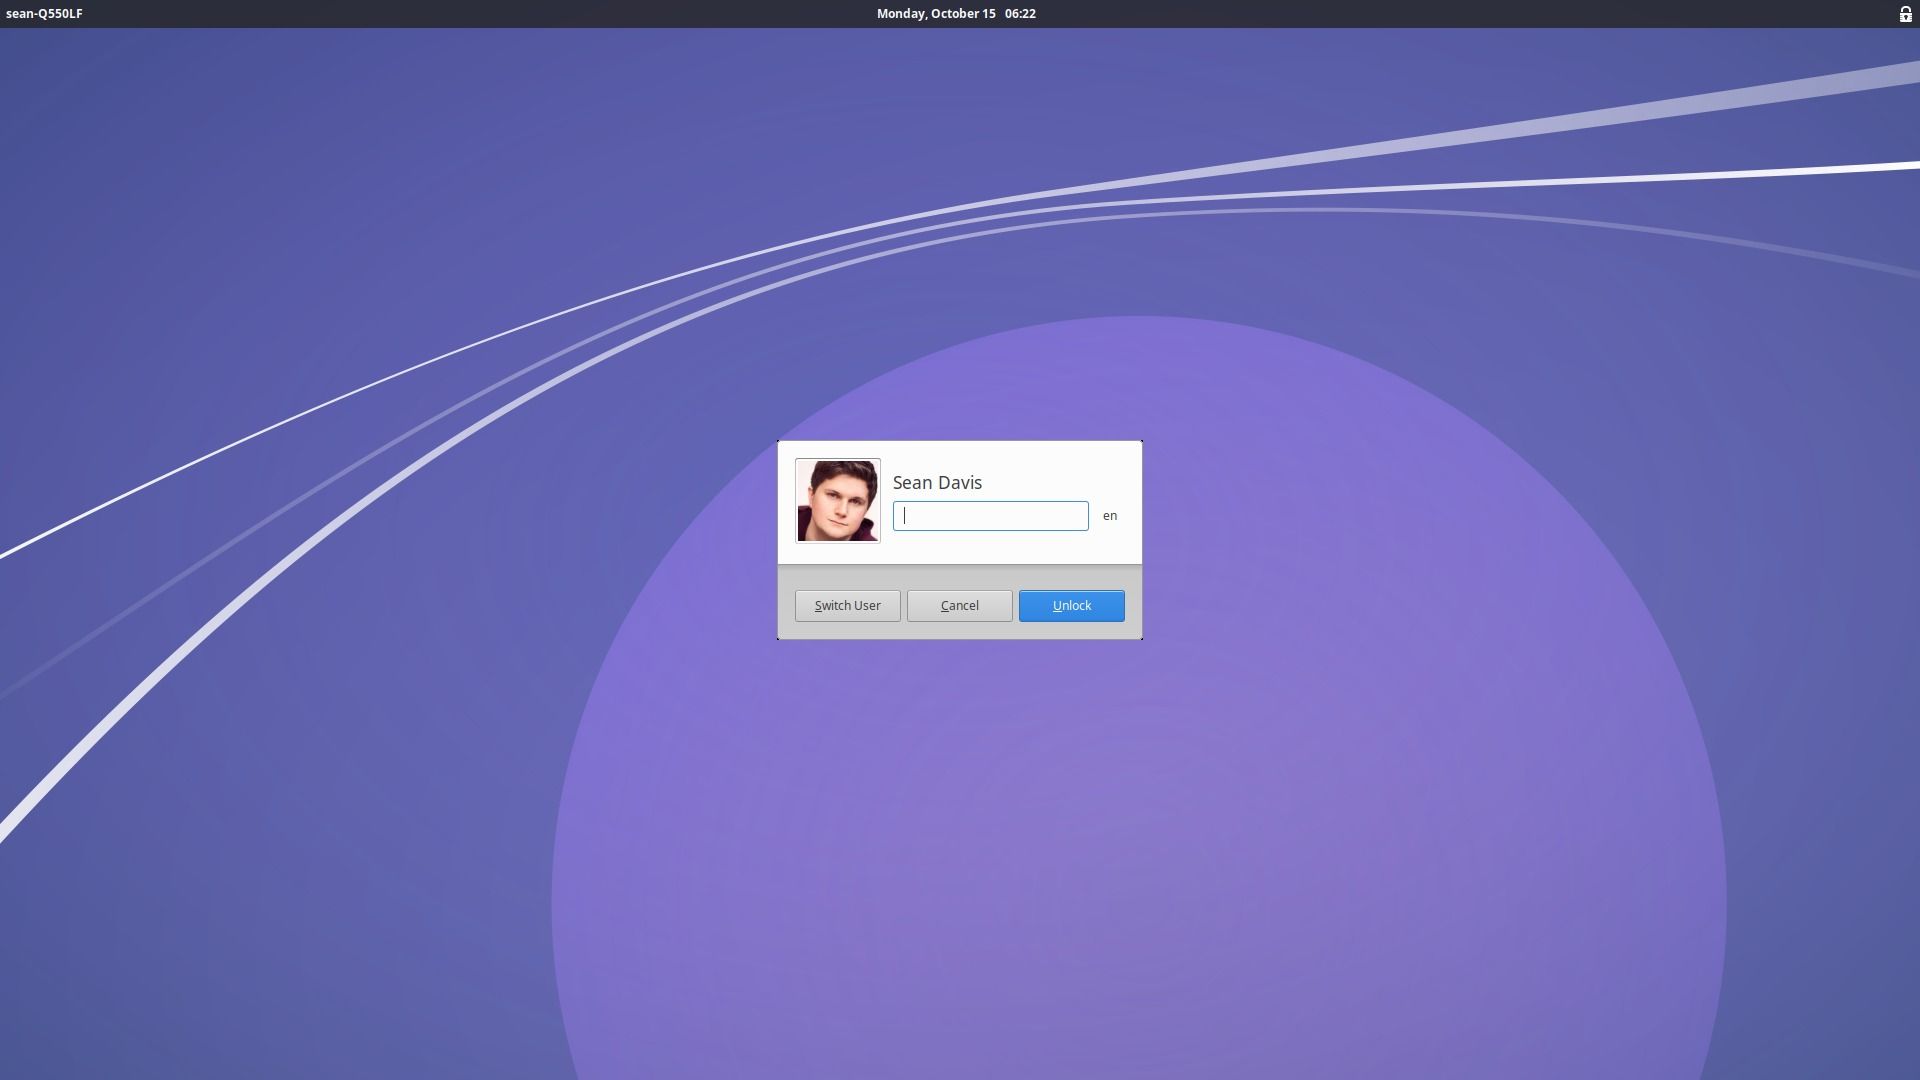Click the text cursor in the password field
The width and height of the screenshot is (1920, 1080).
click(905, 515)
